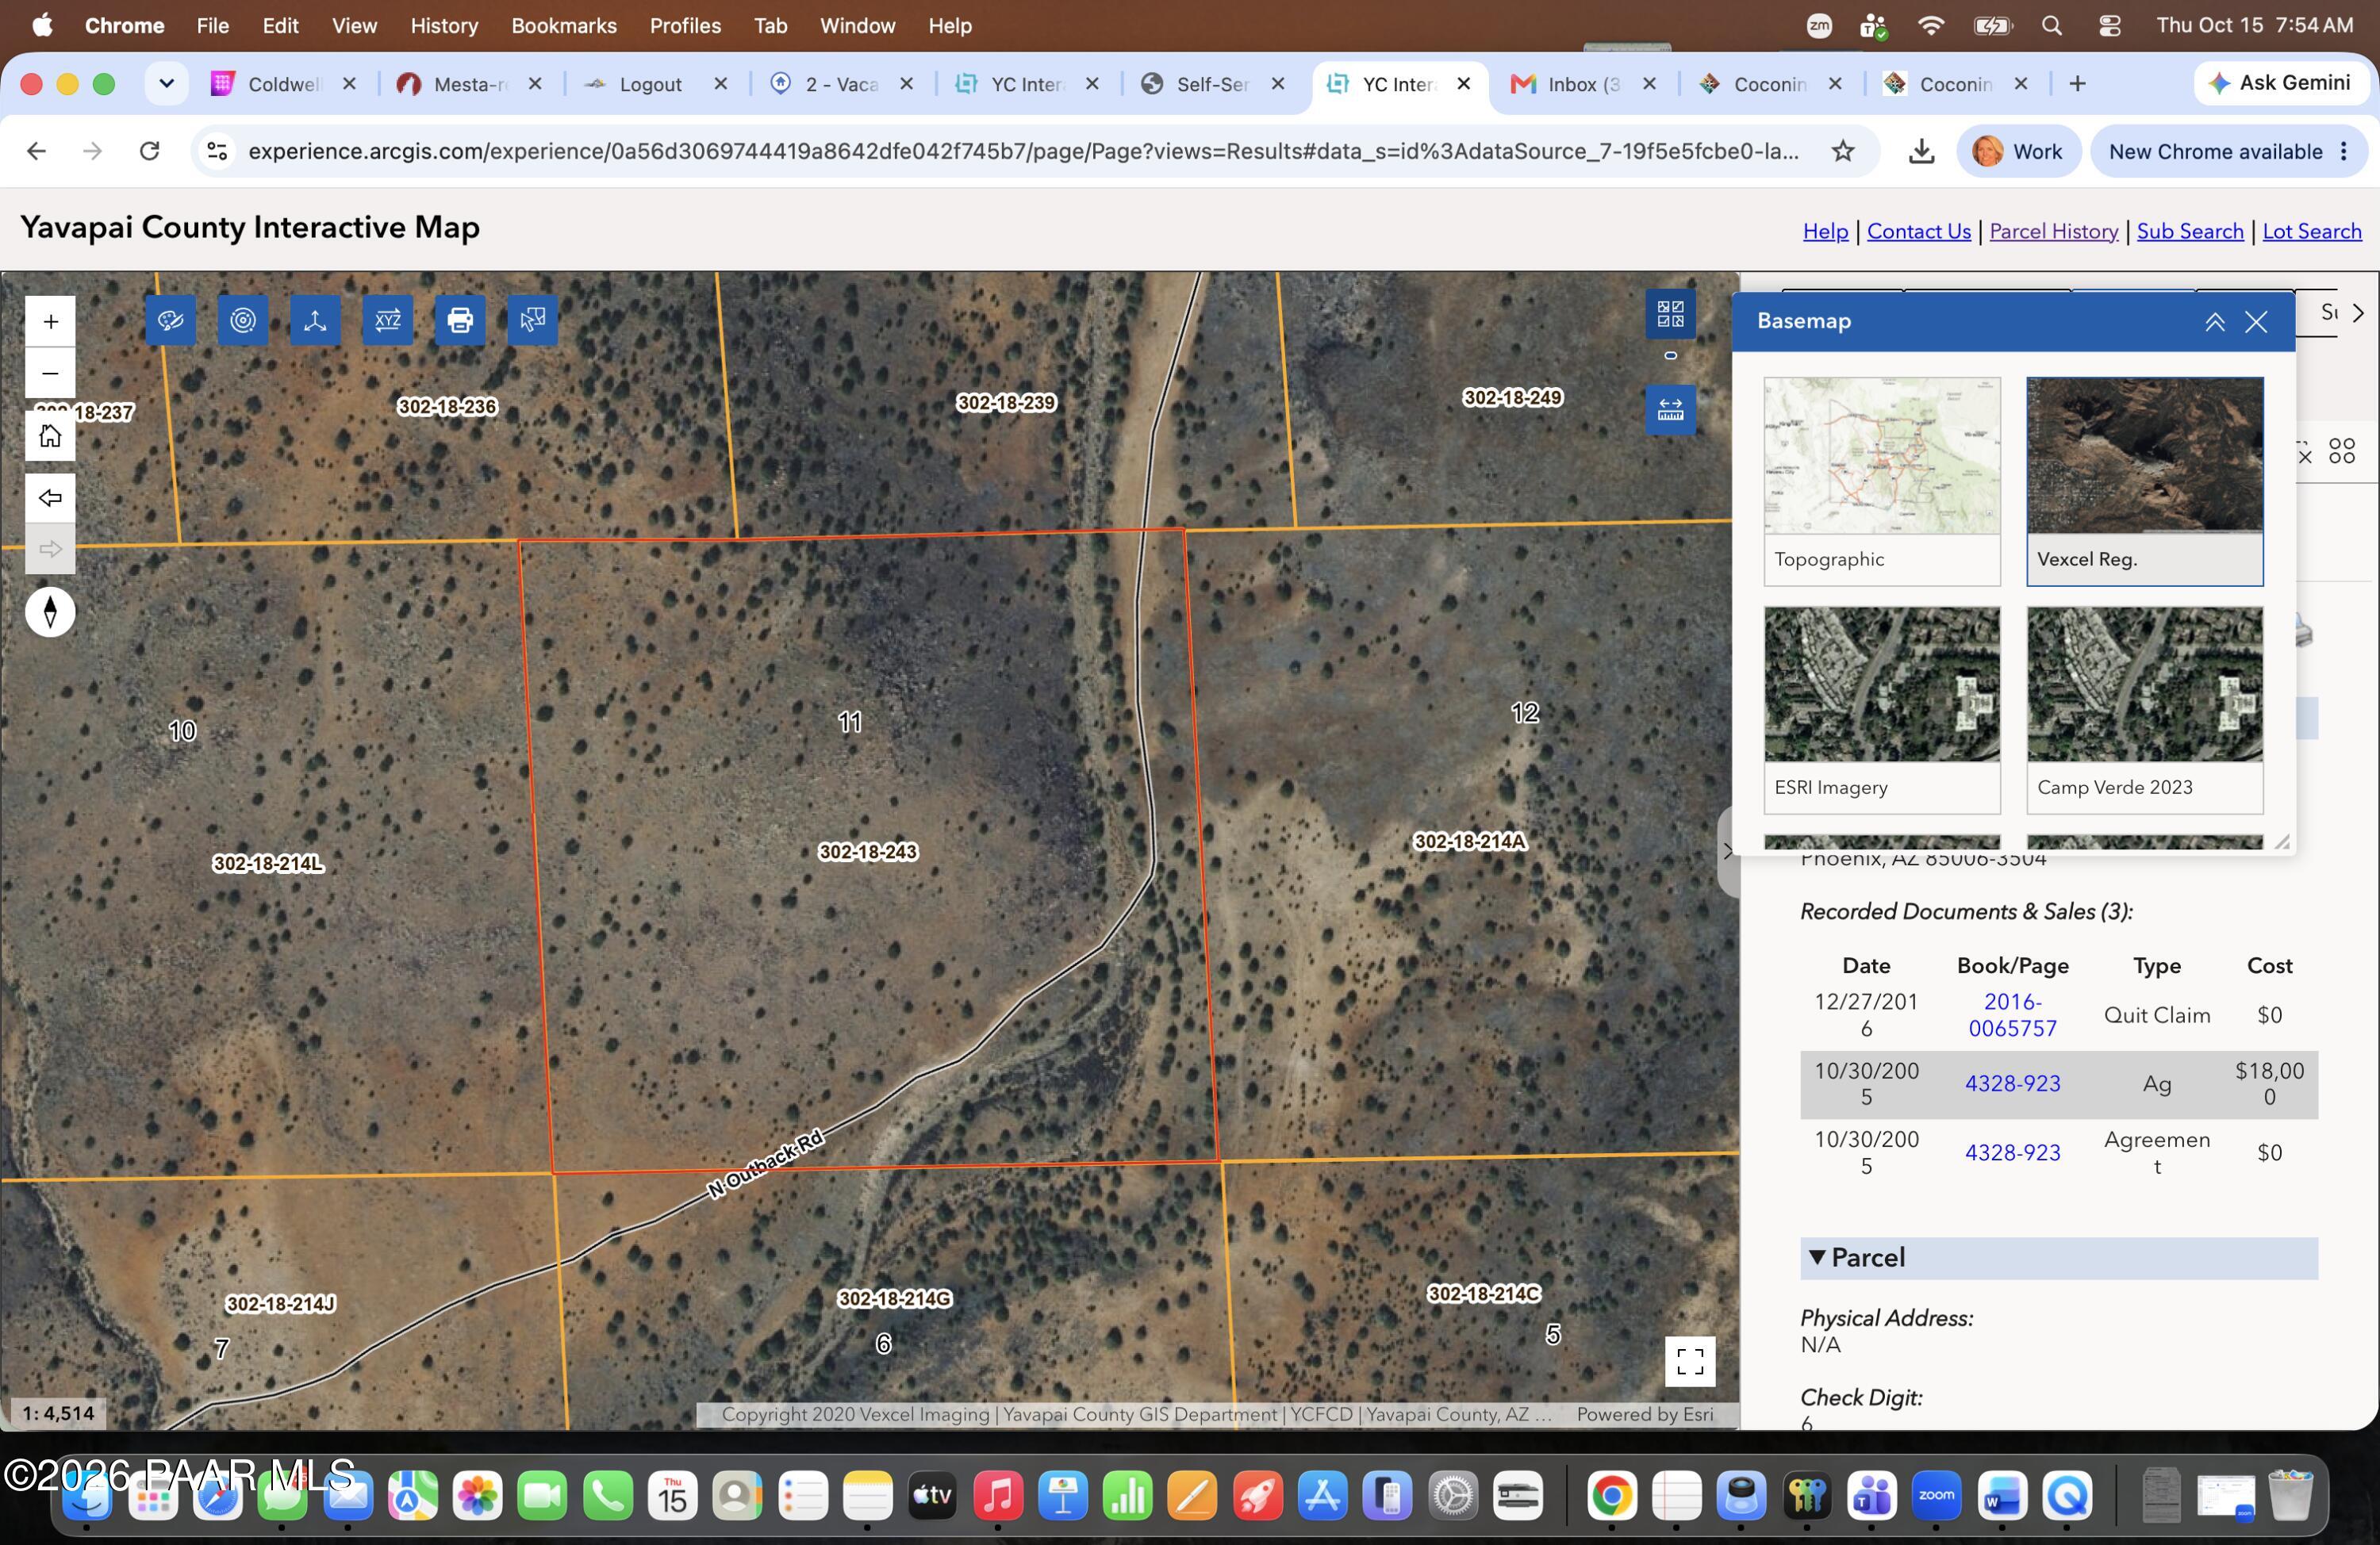Open Chrome tab search dropdown

(x=167, y=84)
